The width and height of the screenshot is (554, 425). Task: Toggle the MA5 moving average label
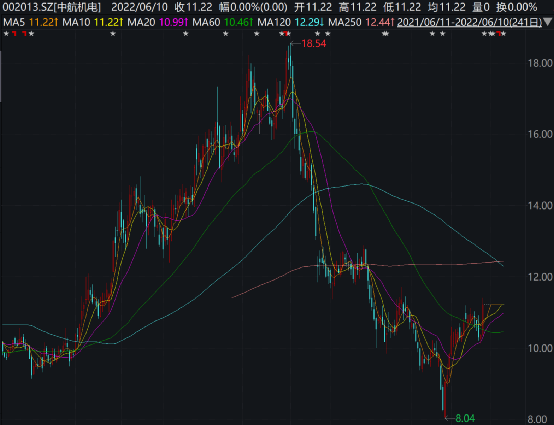pos(14,22)
